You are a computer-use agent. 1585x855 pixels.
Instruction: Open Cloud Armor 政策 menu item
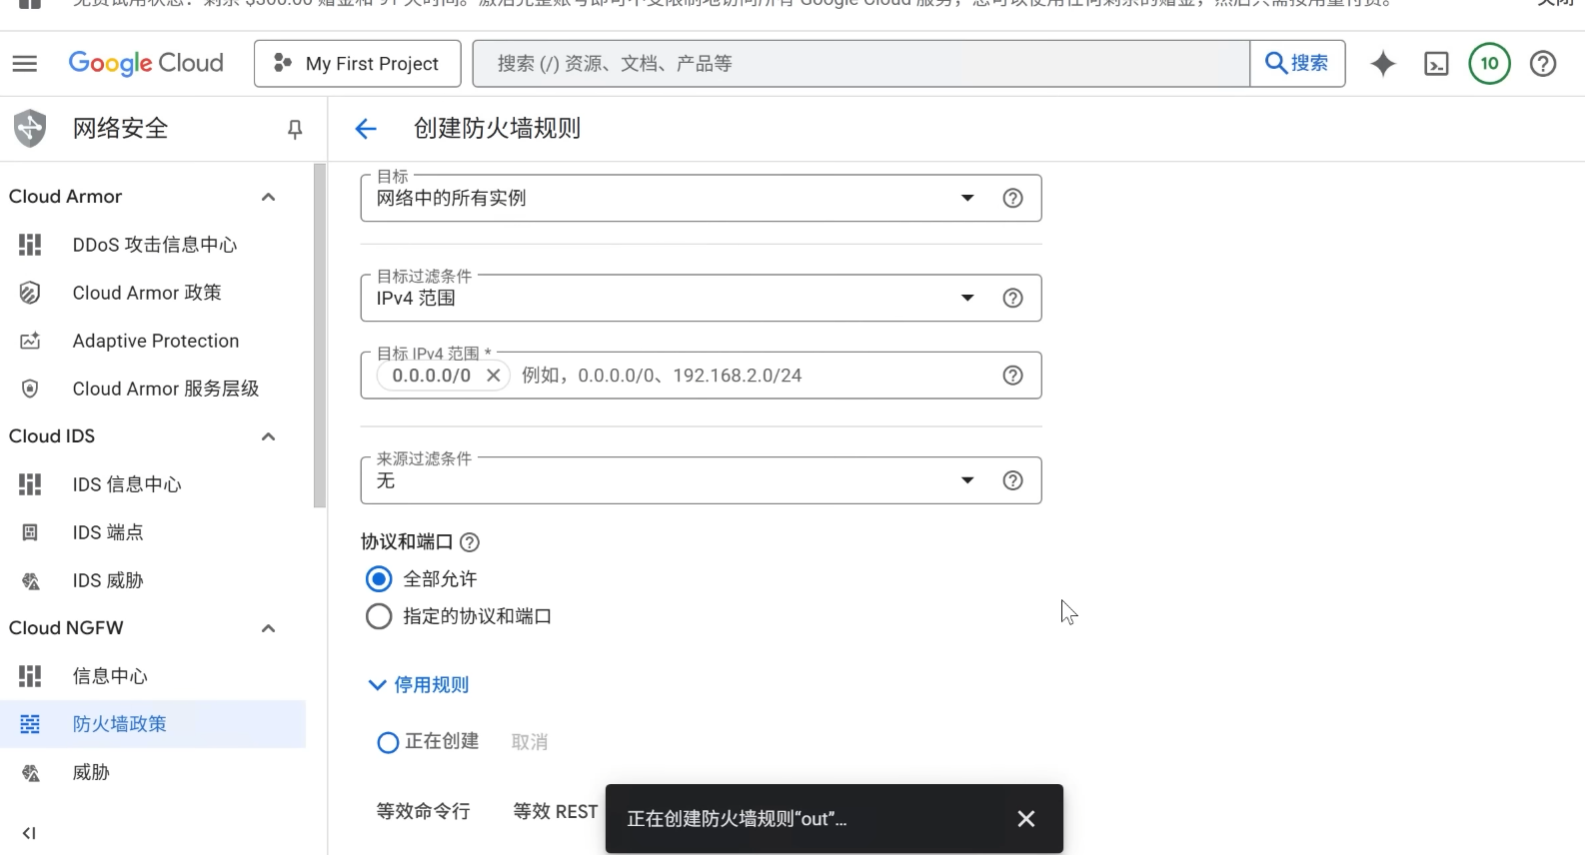tap(153, 293)
